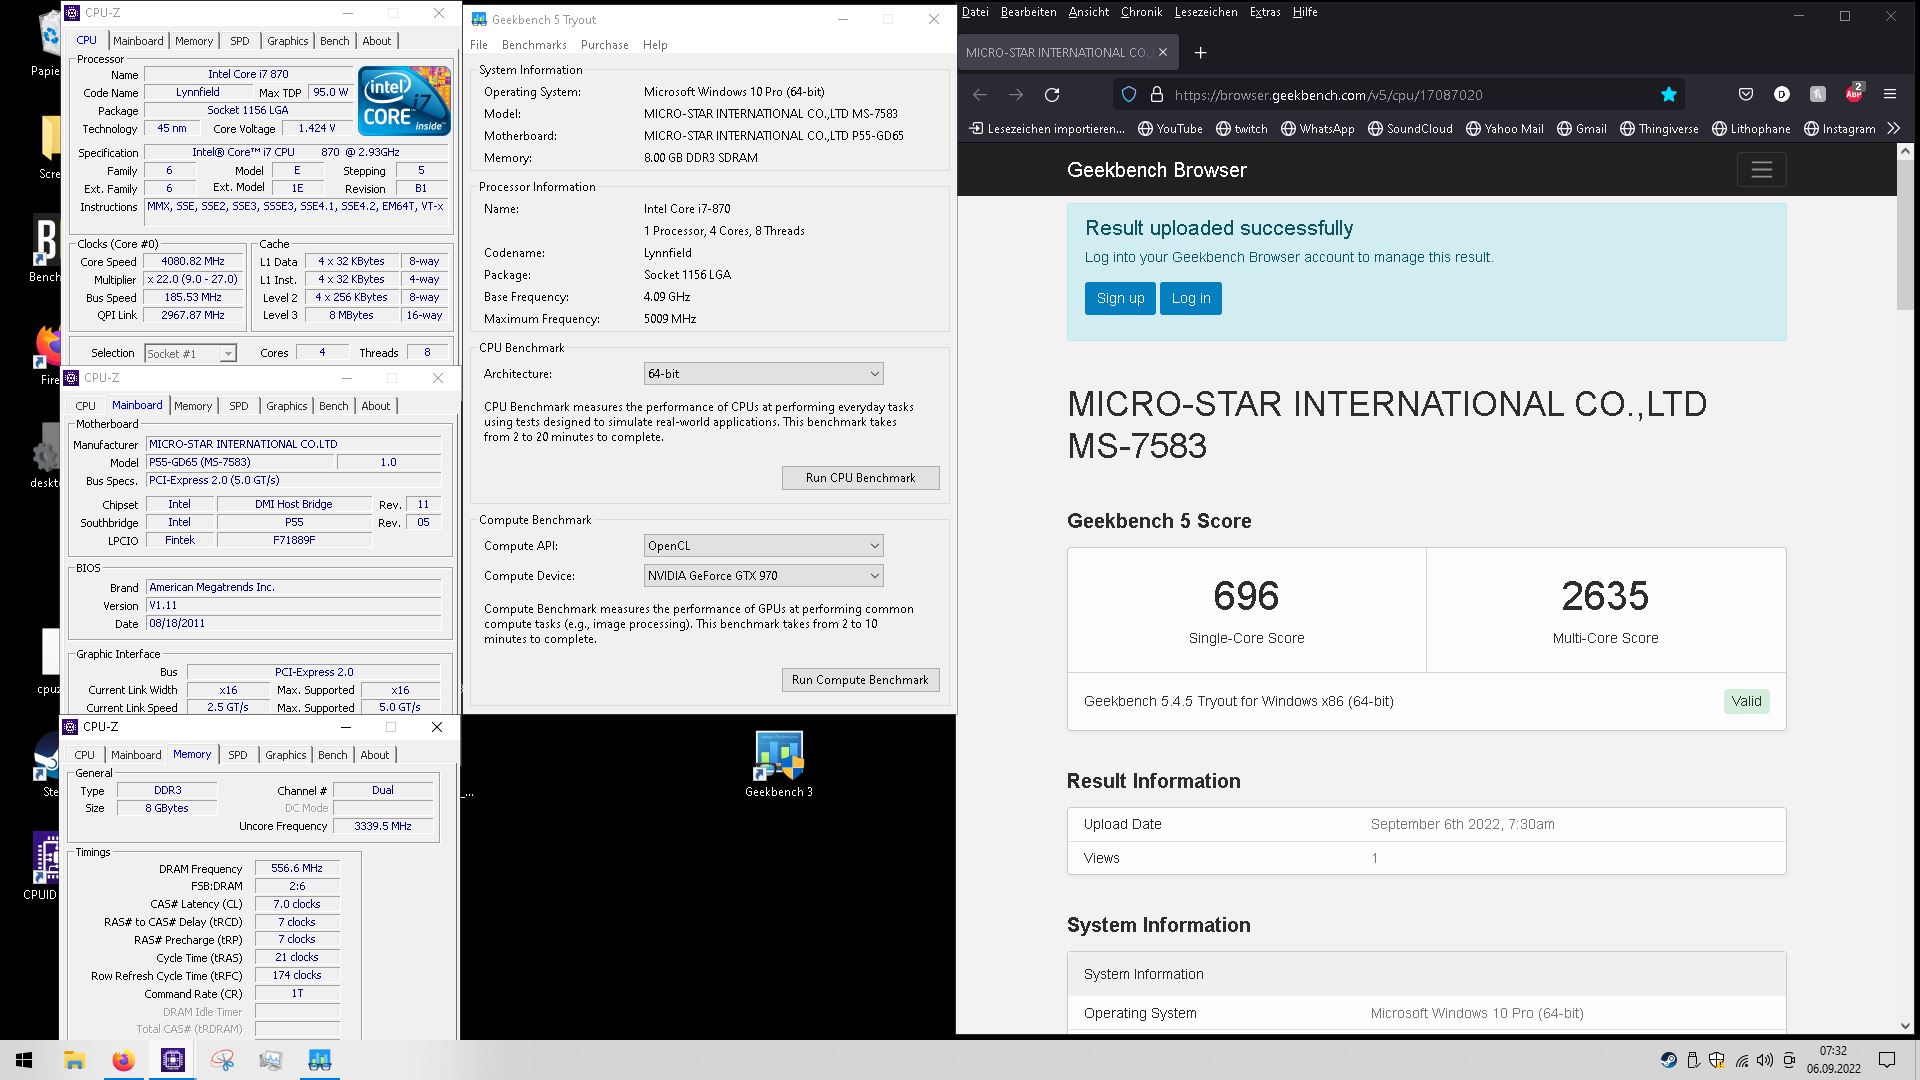
Task: Click the Geekbench Browser title link
Action: [1157, 170]
